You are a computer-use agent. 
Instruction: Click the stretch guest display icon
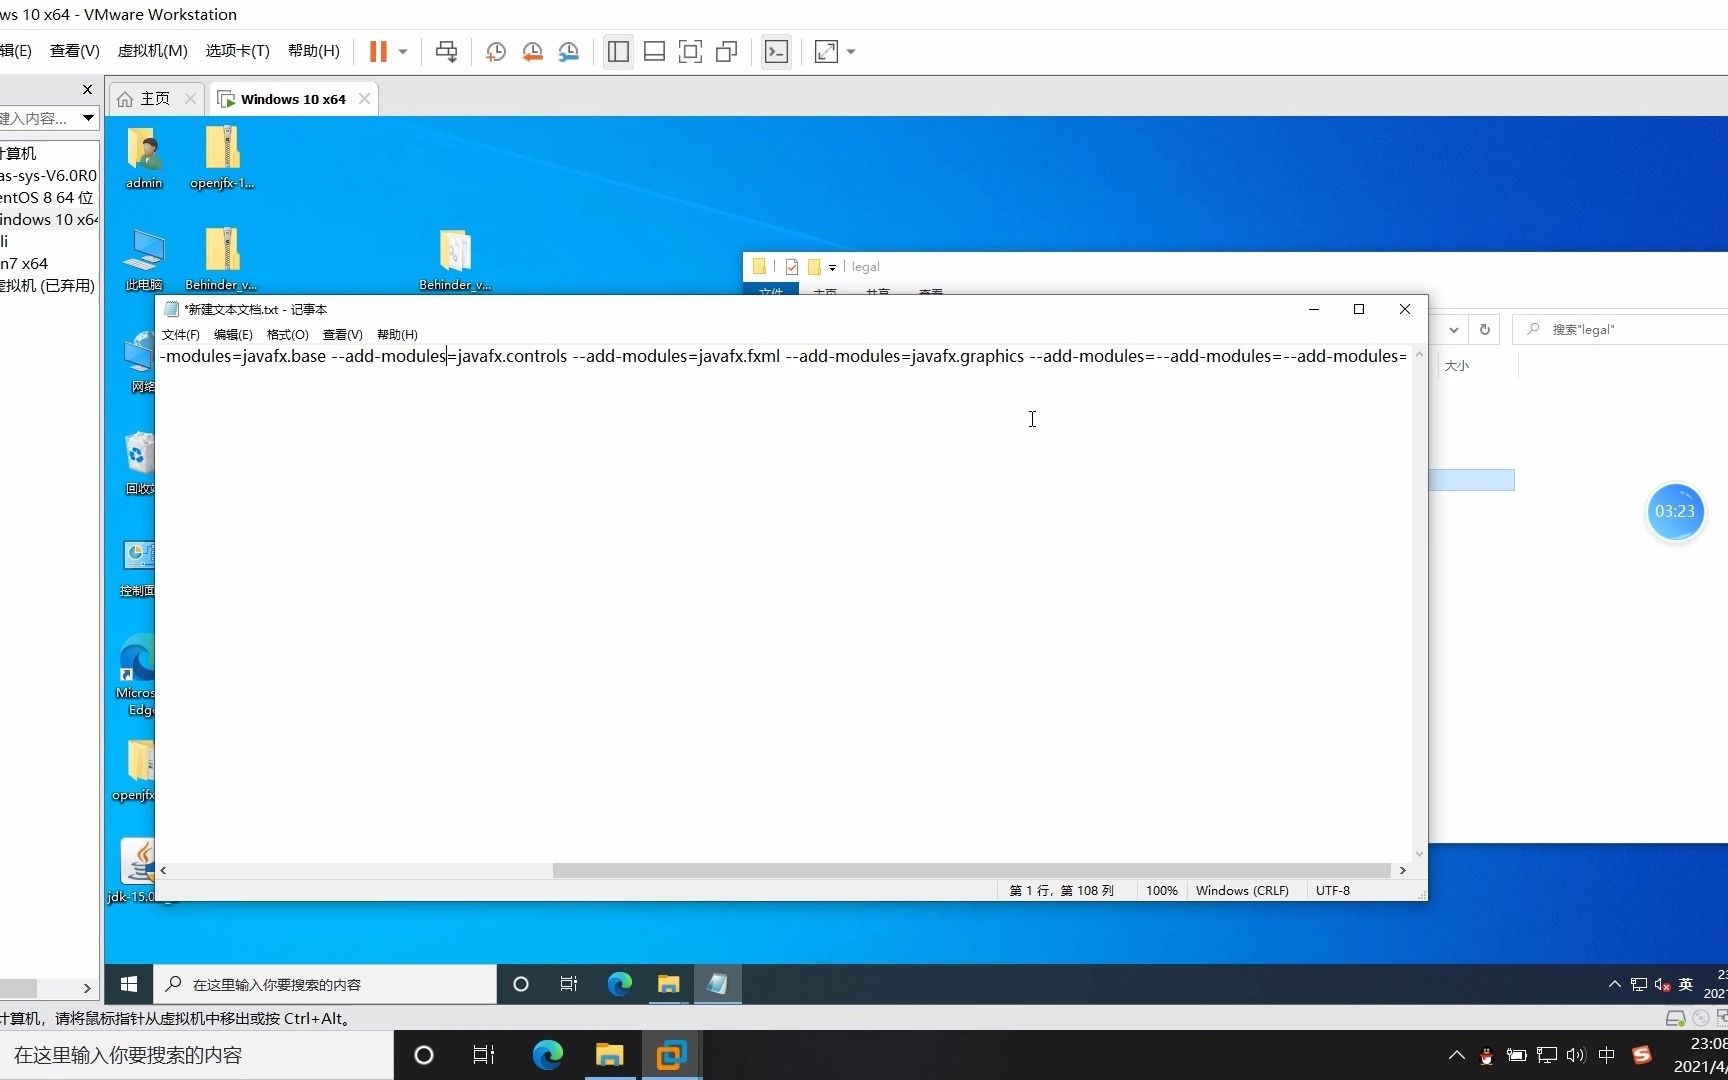[x=826, y=51]
